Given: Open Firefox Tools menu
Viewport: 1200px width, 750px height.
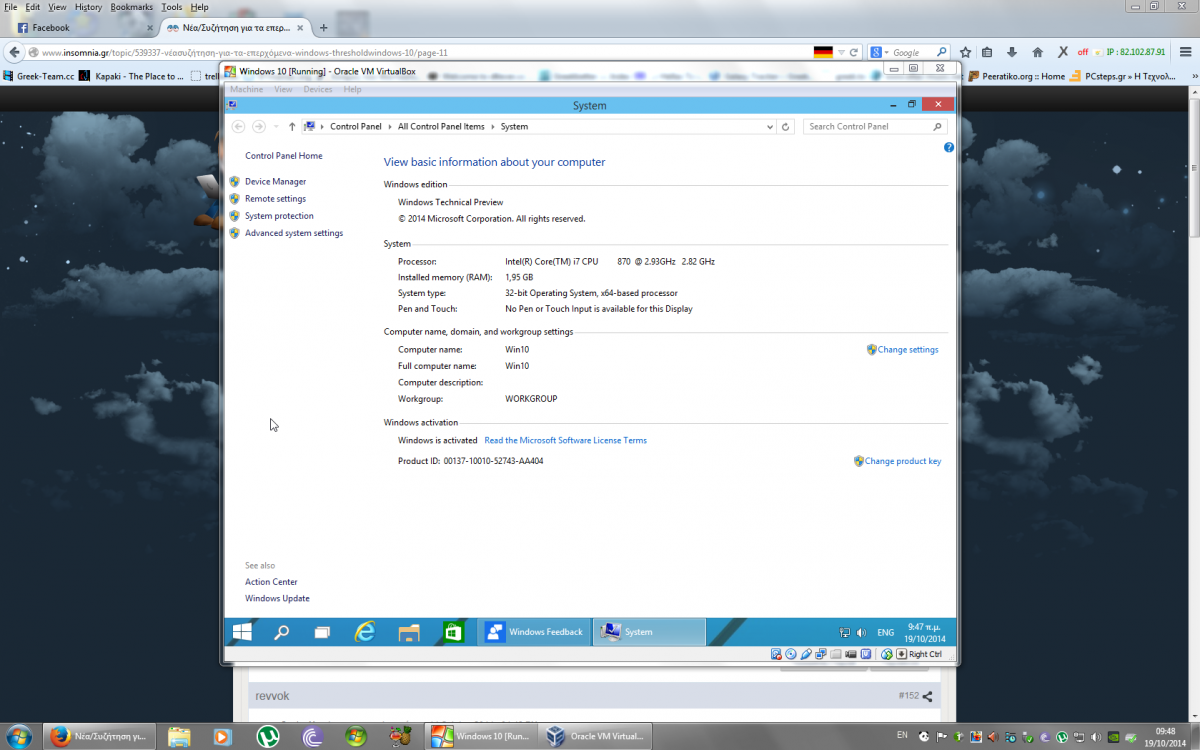Looking at the screenshot, I should pyautogui.click(x=172, y=7).
